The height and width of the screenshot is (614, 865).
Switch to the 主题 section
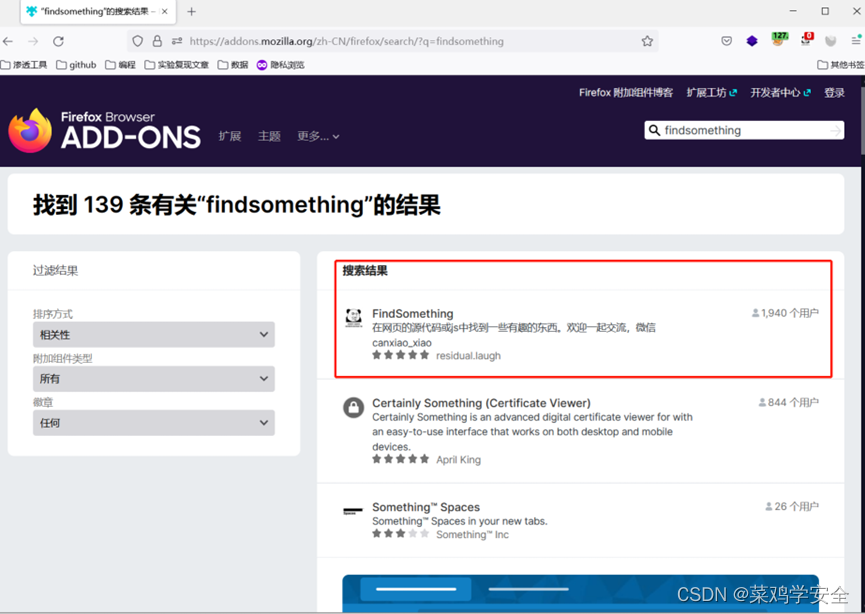pos(269,136)
